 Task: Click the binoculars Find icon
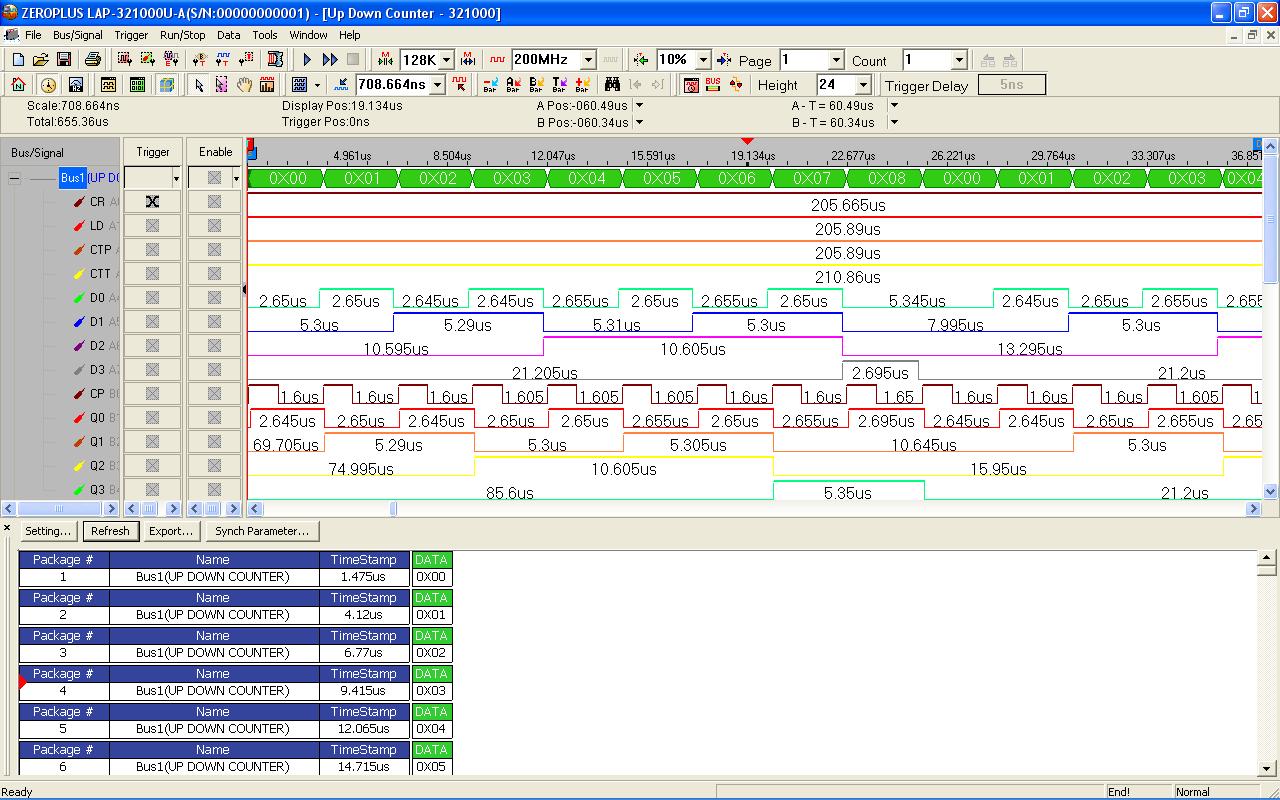(x=612, y=85)
